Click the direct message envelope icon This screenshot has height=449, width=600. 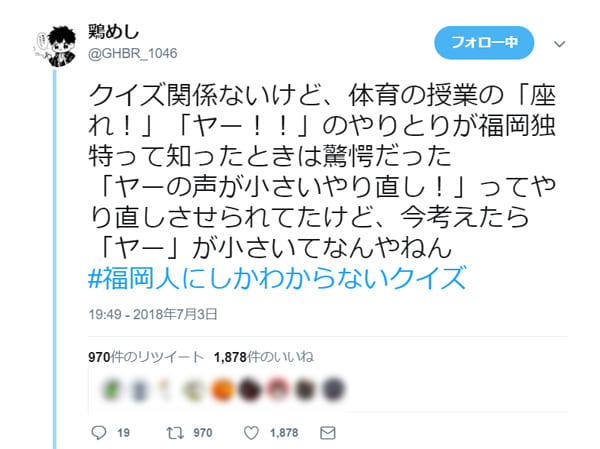click(x=328, y=433)
